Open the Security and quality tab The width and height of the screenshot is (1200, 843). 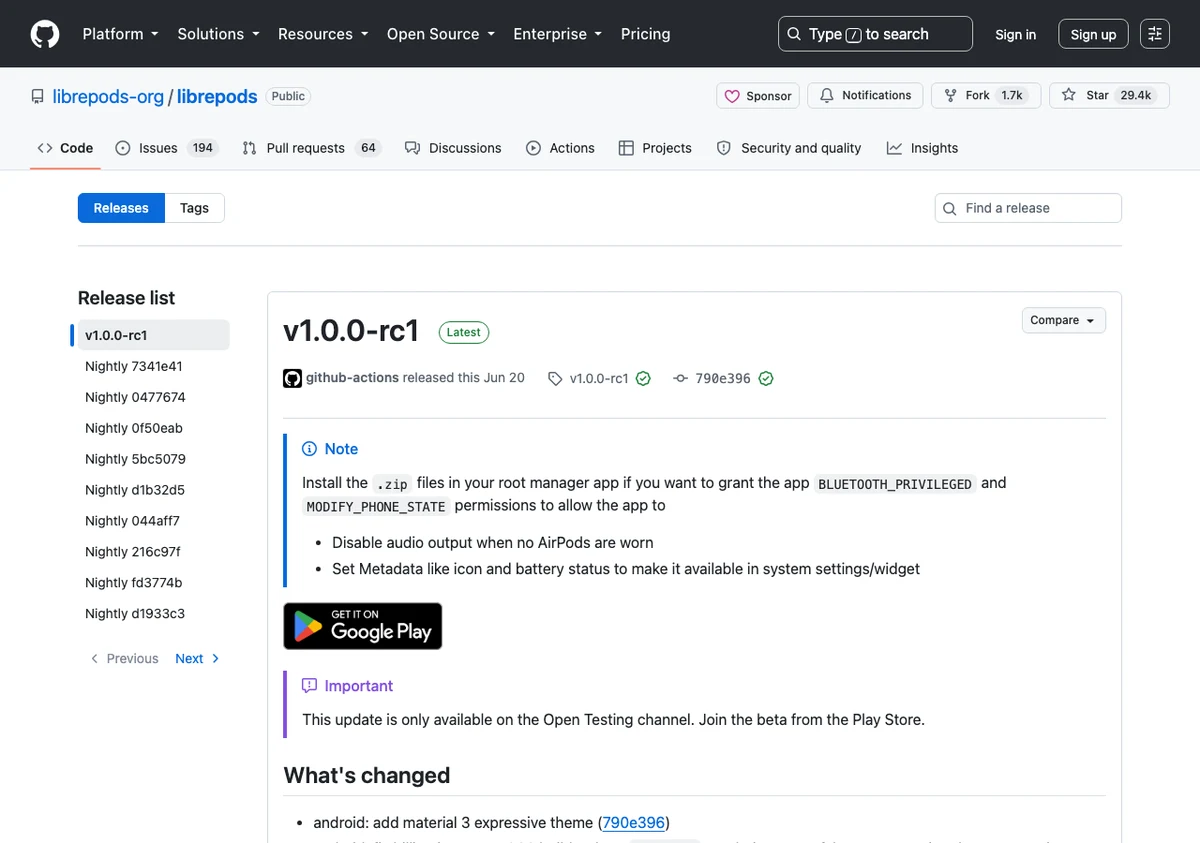tap(789, 148)
